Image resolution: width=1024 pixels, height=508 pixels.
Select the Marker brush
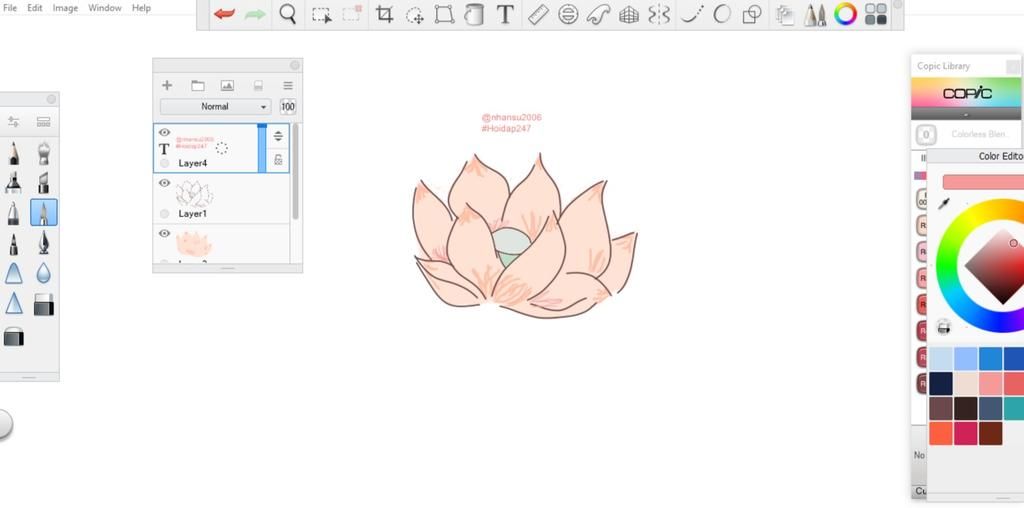coord(14,182)
